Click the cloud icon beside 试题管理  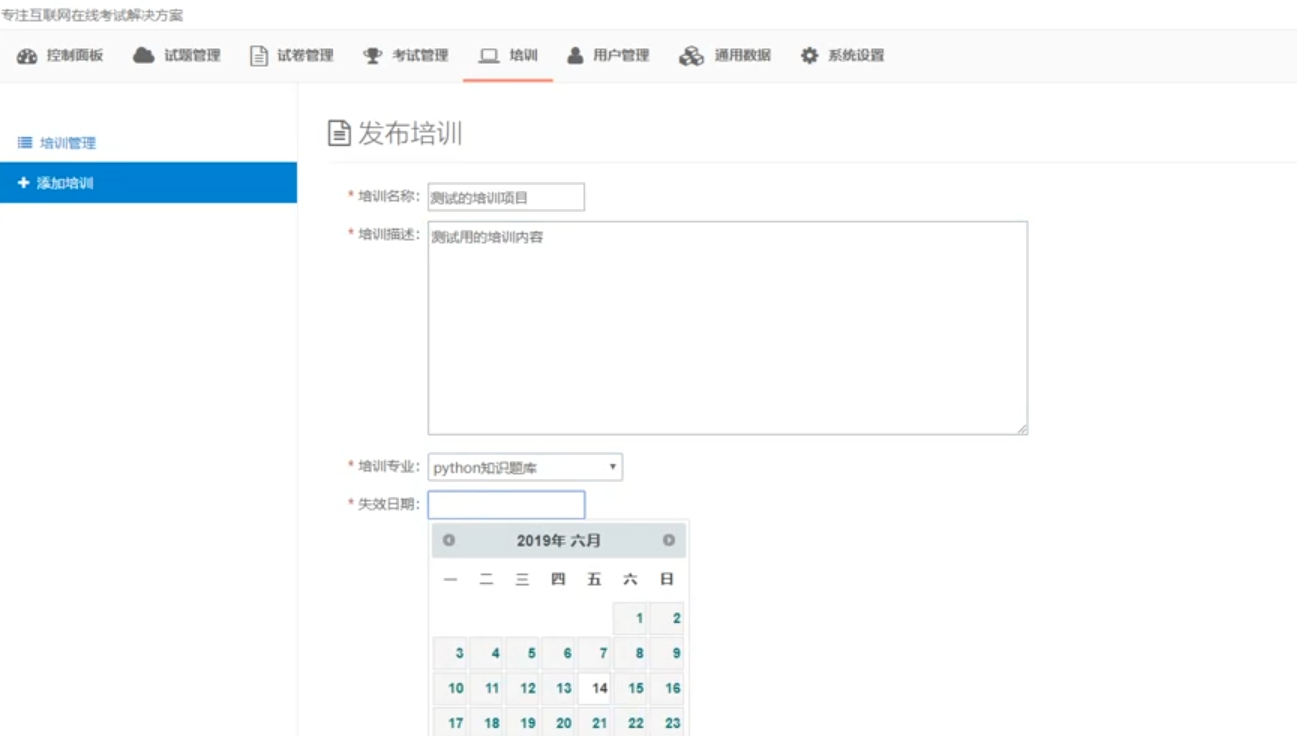point(144,55)
